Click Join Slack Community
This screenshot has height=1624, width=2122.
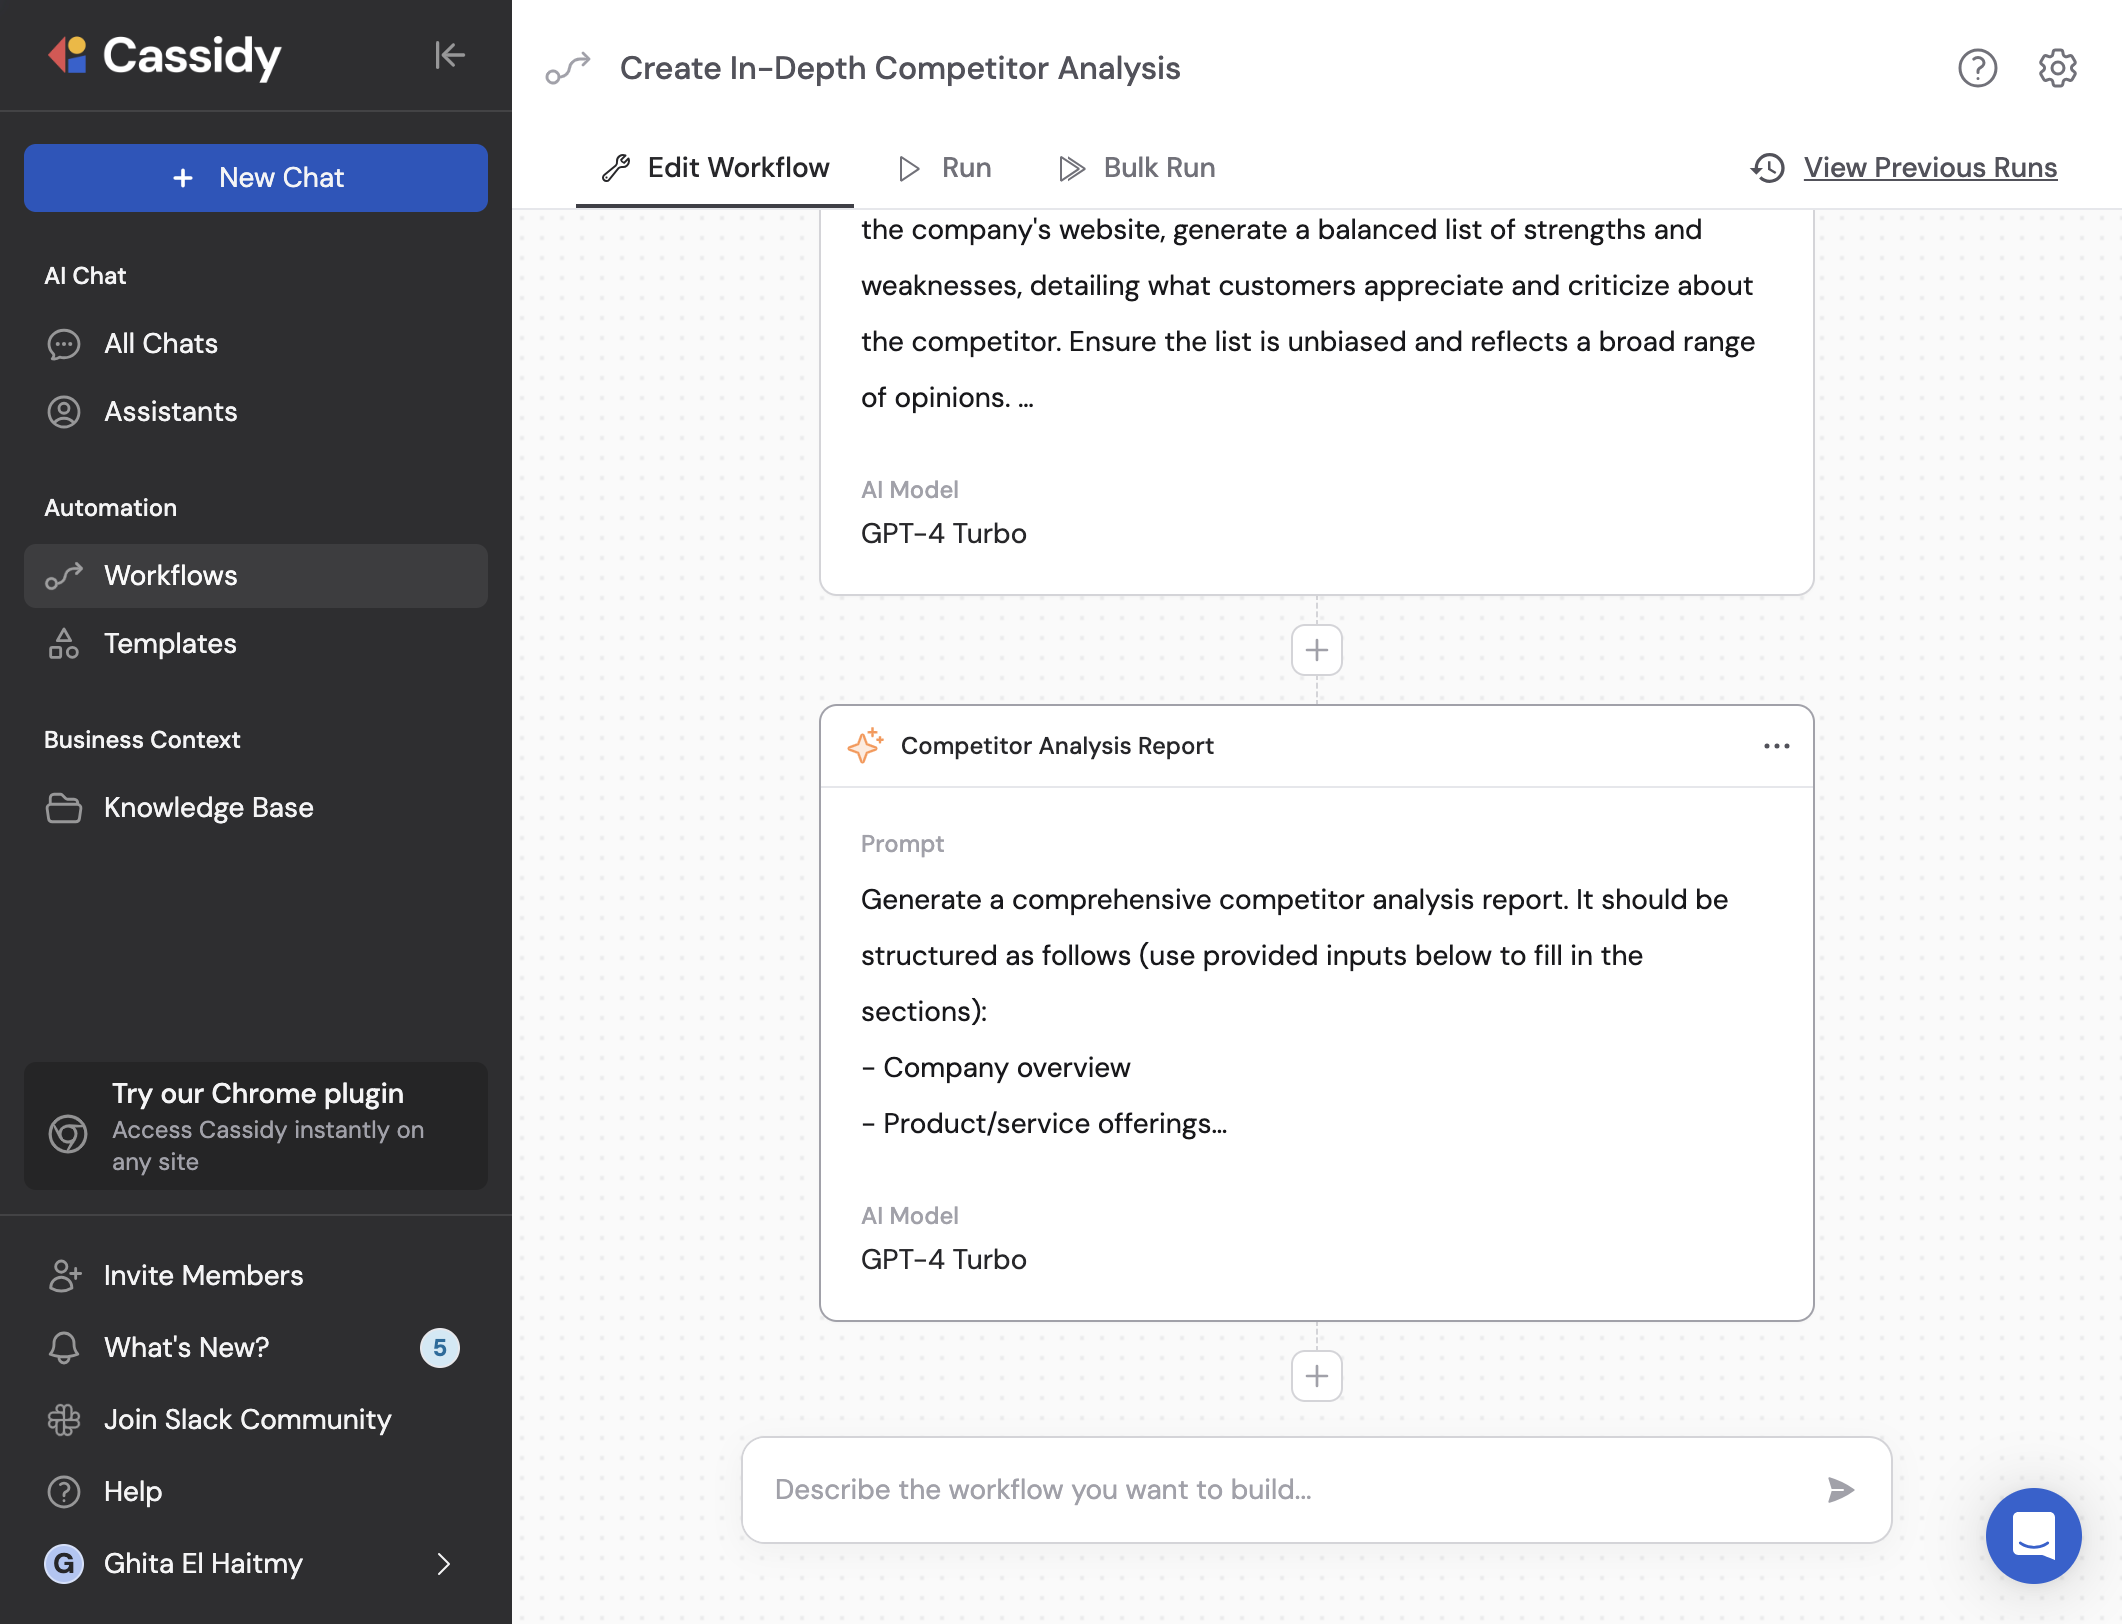point(256,1419)
